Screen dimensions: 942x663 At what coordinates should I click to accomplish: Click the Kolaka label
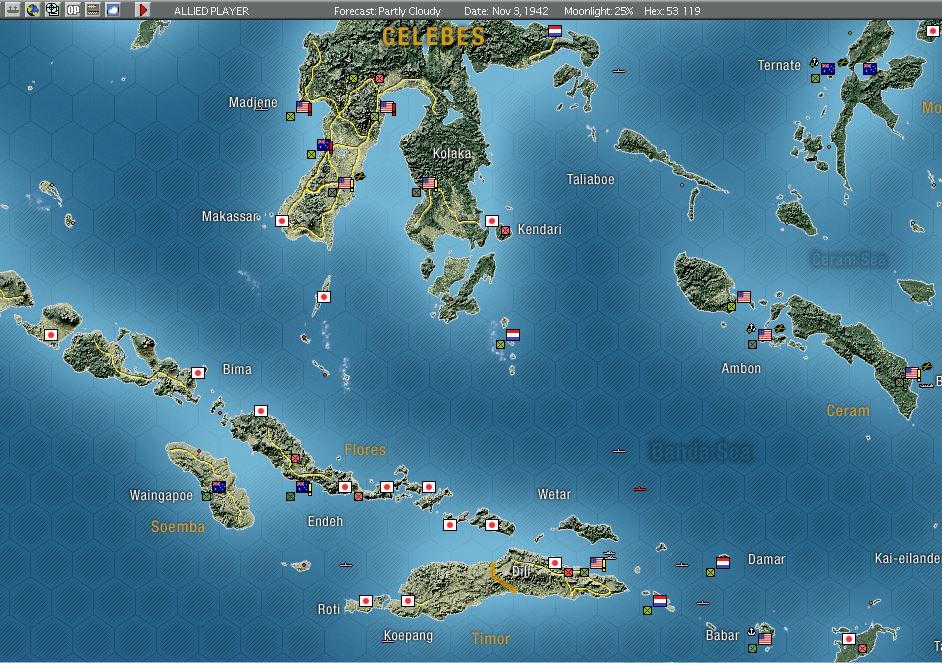pos(452,153)
